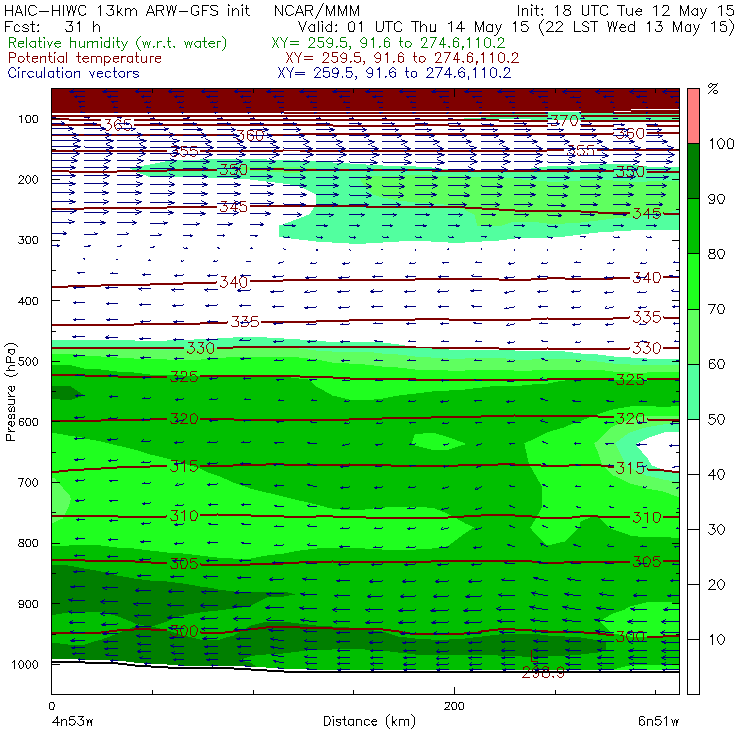Click the 700 pressure axis tick label
This screenshot has width=740, height=740.
pos(28,483)
